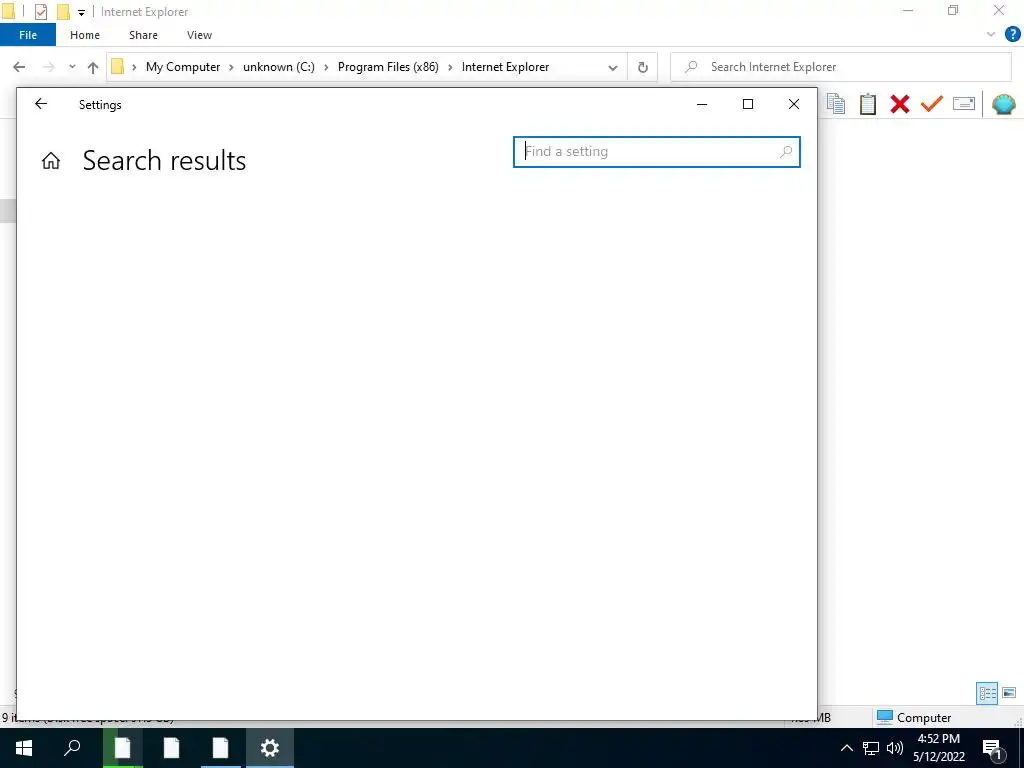Minimize the Settings window

point(702,104)
